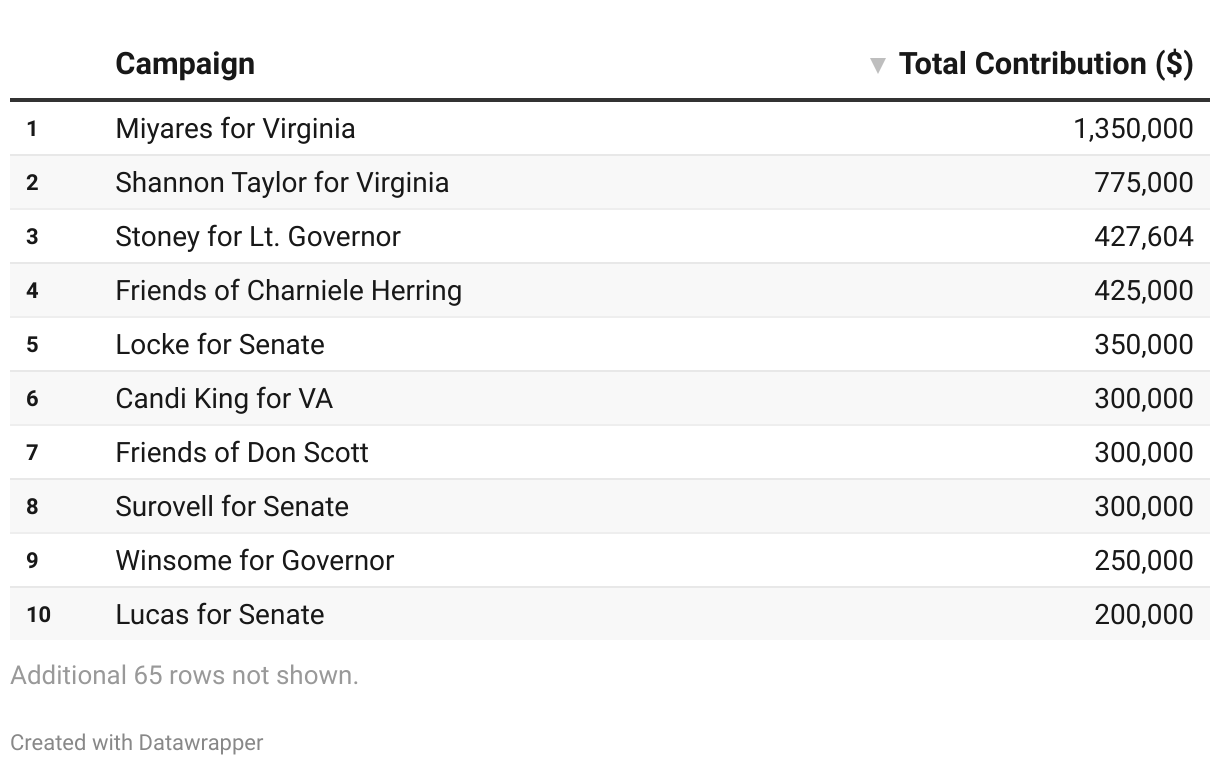Click the Campaign column header

point(185,64)
